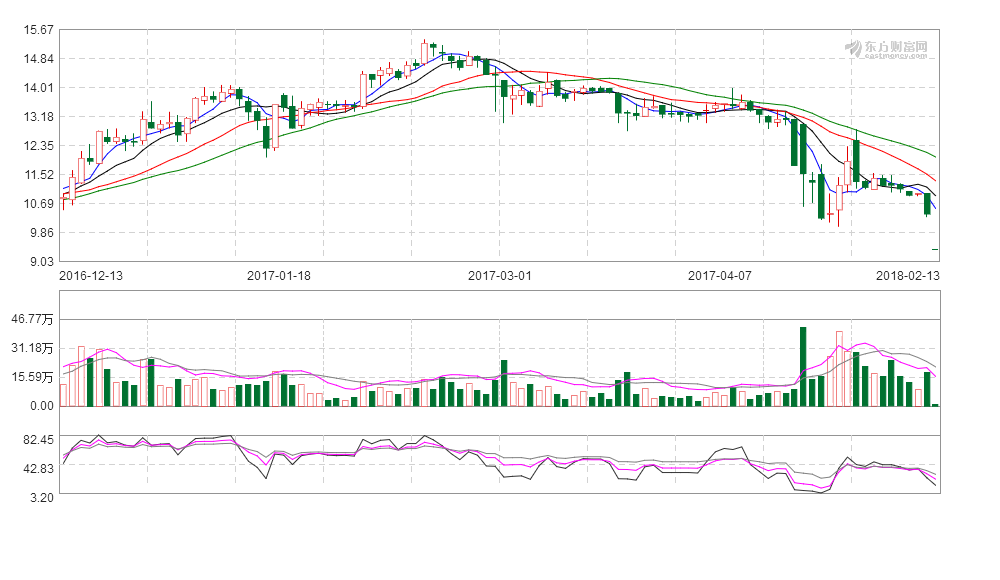Screen dimensions: 1000x580
Task: Select the 2017-01-18 date marker
Action: (279, 275)
